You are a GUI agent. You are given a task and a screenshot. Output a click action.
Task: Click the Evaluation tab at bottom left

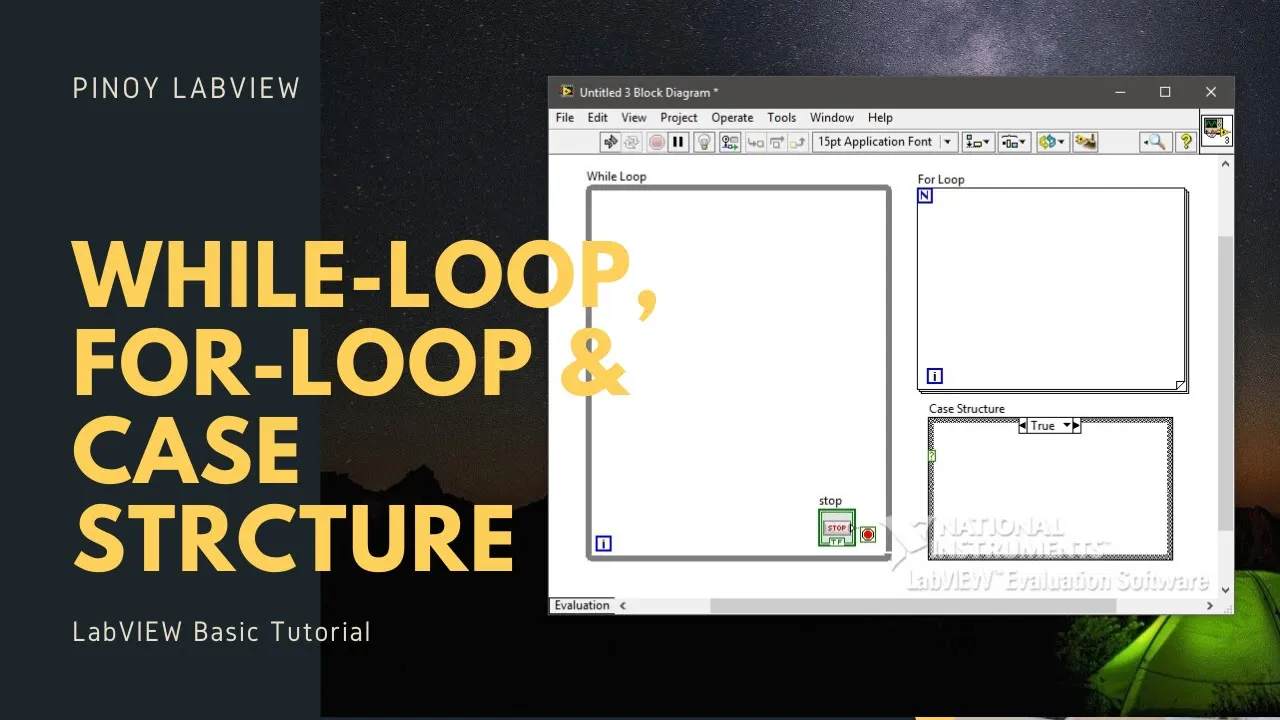[x=582, y=605]
